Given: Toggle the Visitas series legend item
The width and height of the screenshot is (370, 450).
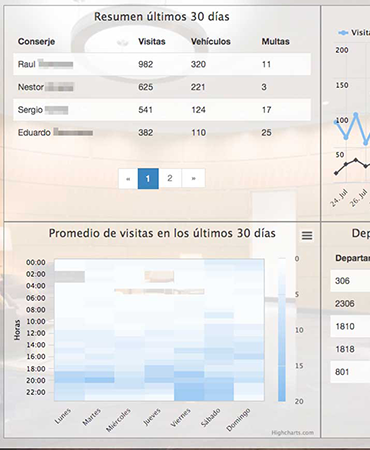Looking at the screenshot, I should tap(354, 32).
